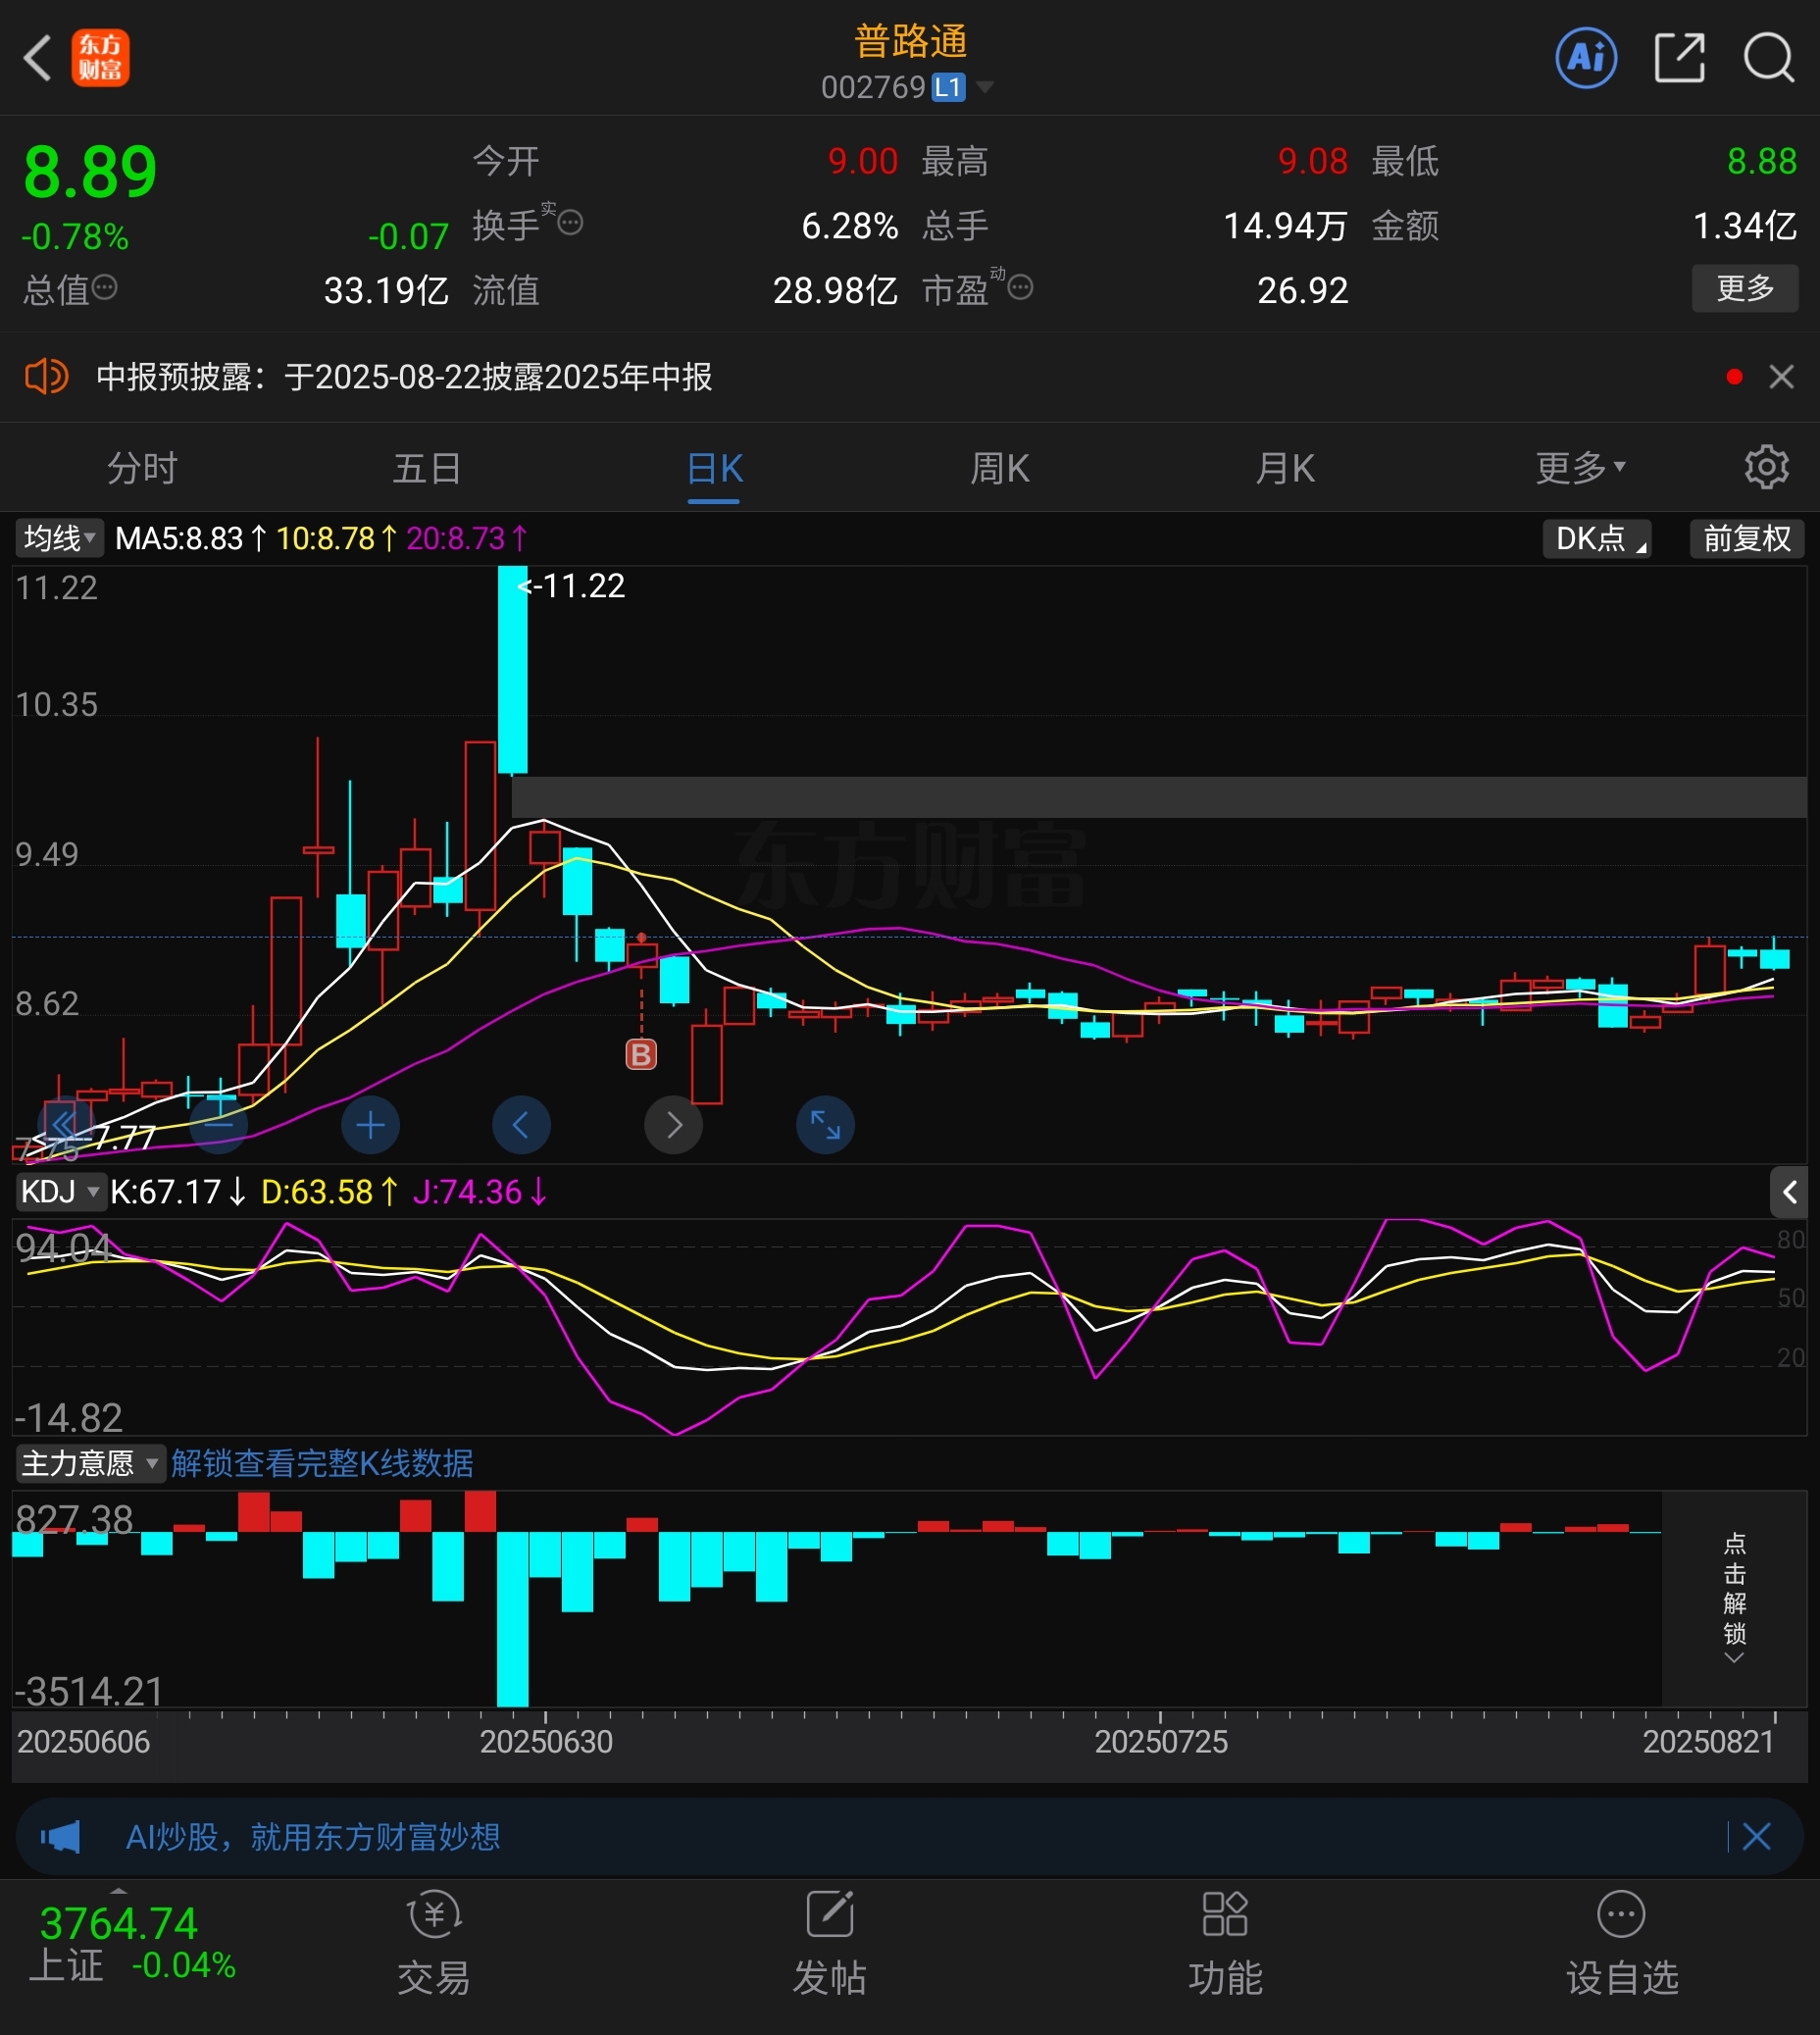Move chart cursor left arrow
Viewport: 1820px width, 2035px height.
(x=521, y=1125)
